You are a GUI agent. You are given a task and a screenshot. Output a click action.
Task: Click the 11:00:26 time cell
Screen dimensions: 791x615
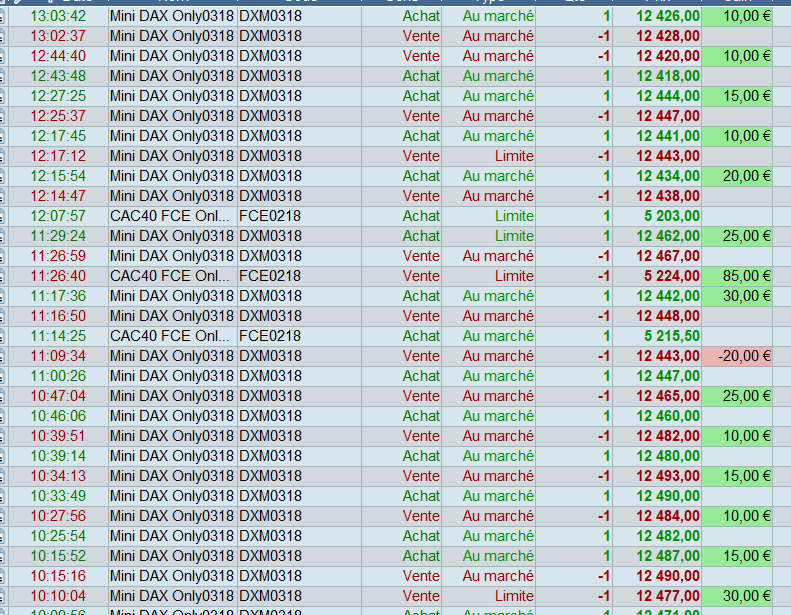coord(58,376)
